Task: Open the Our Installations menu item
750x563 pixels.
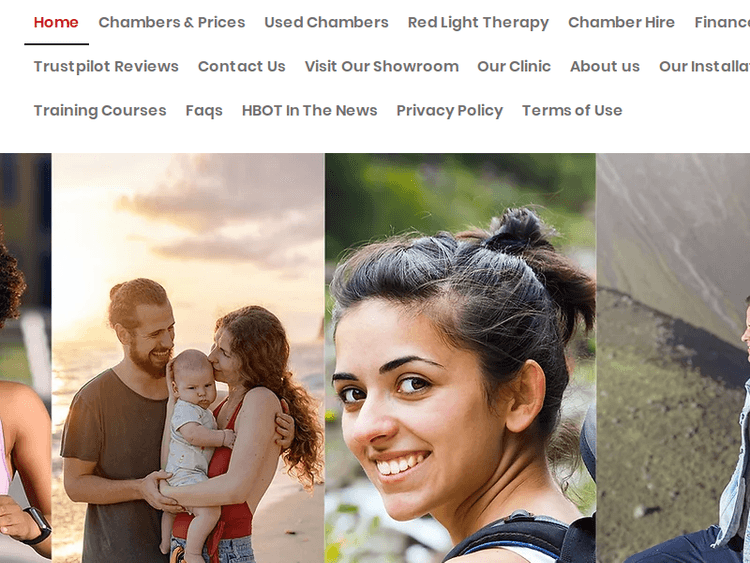Action: [704, 66]
